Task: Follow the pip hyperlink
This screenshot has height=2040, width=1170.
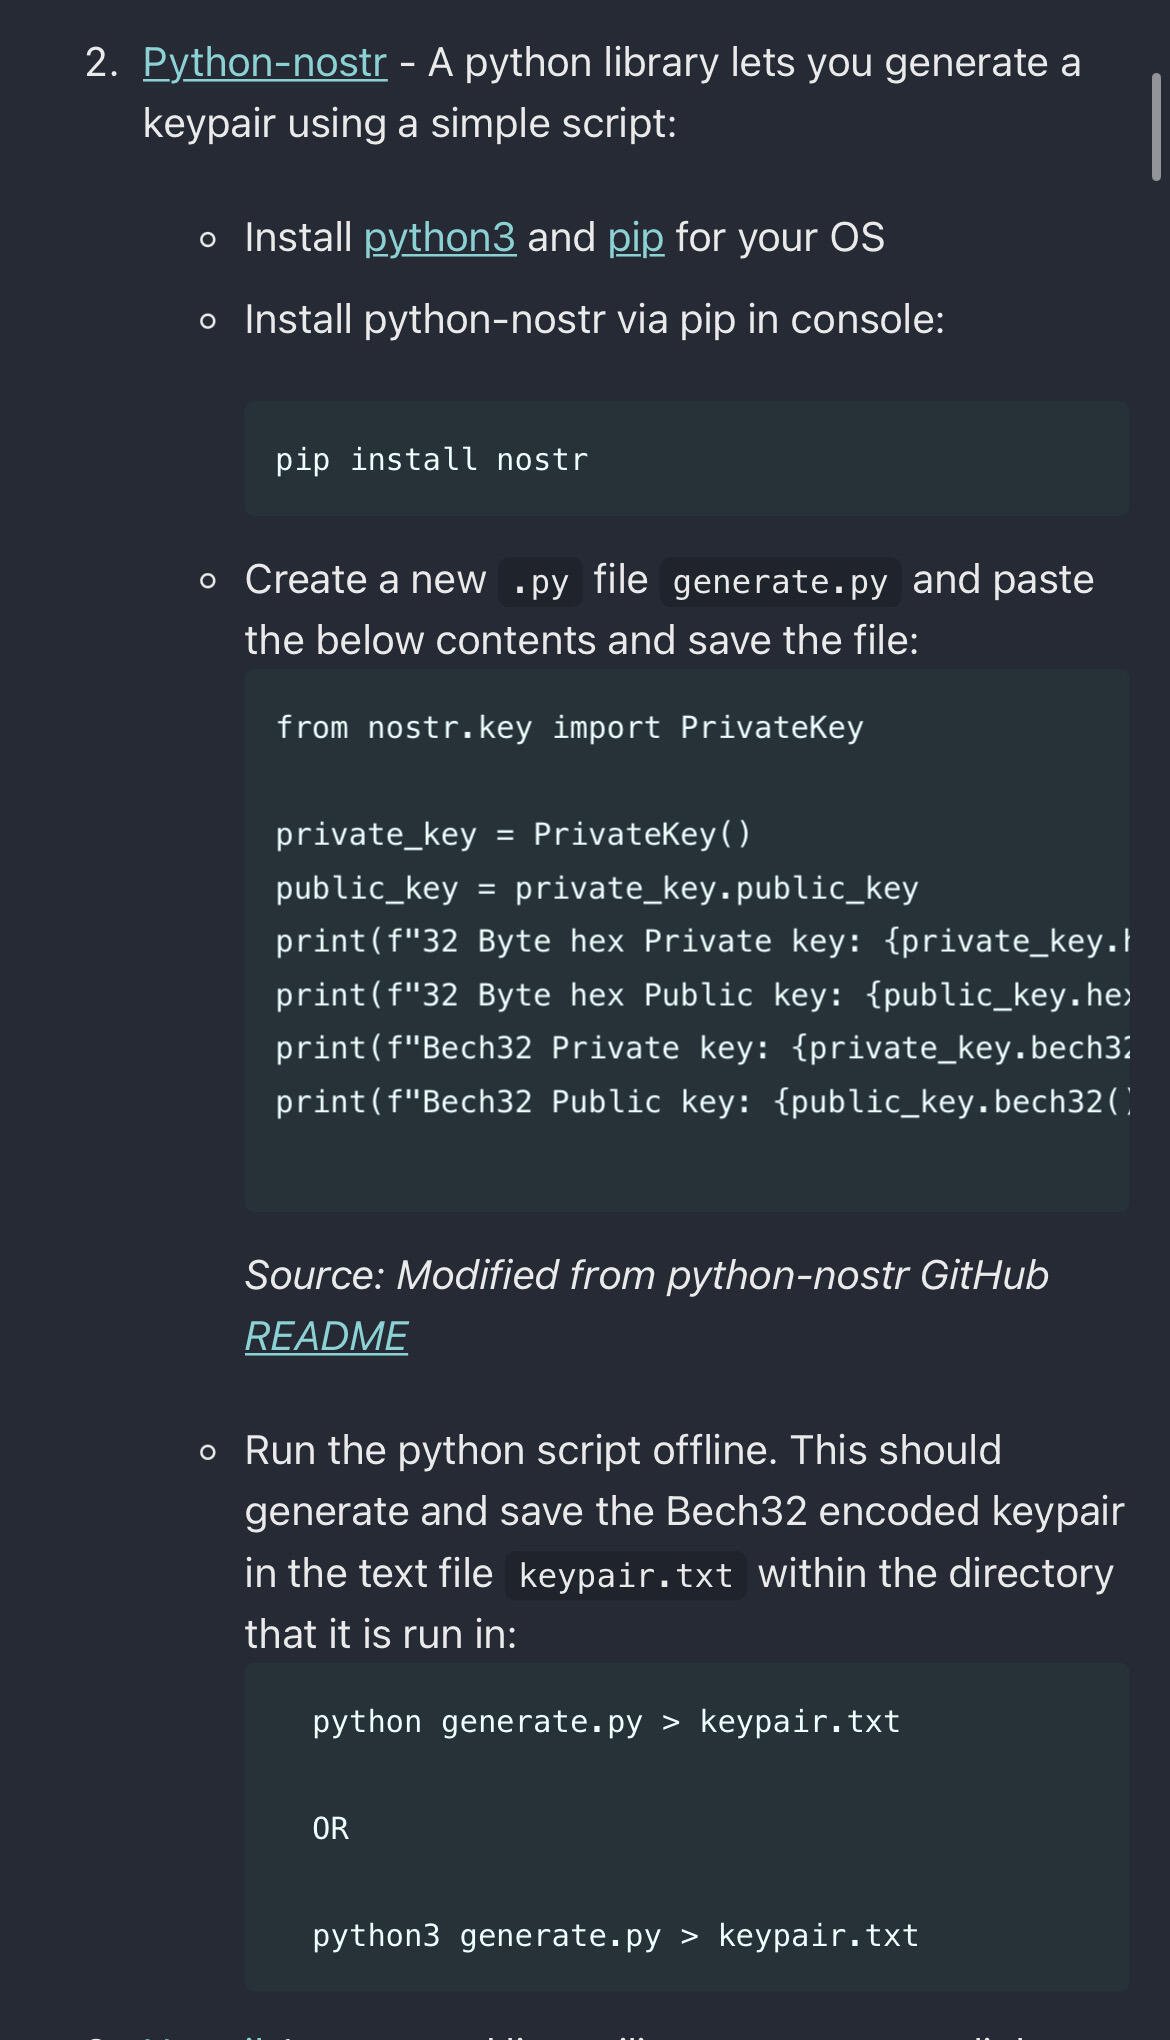Action: [x=636, y=238]
